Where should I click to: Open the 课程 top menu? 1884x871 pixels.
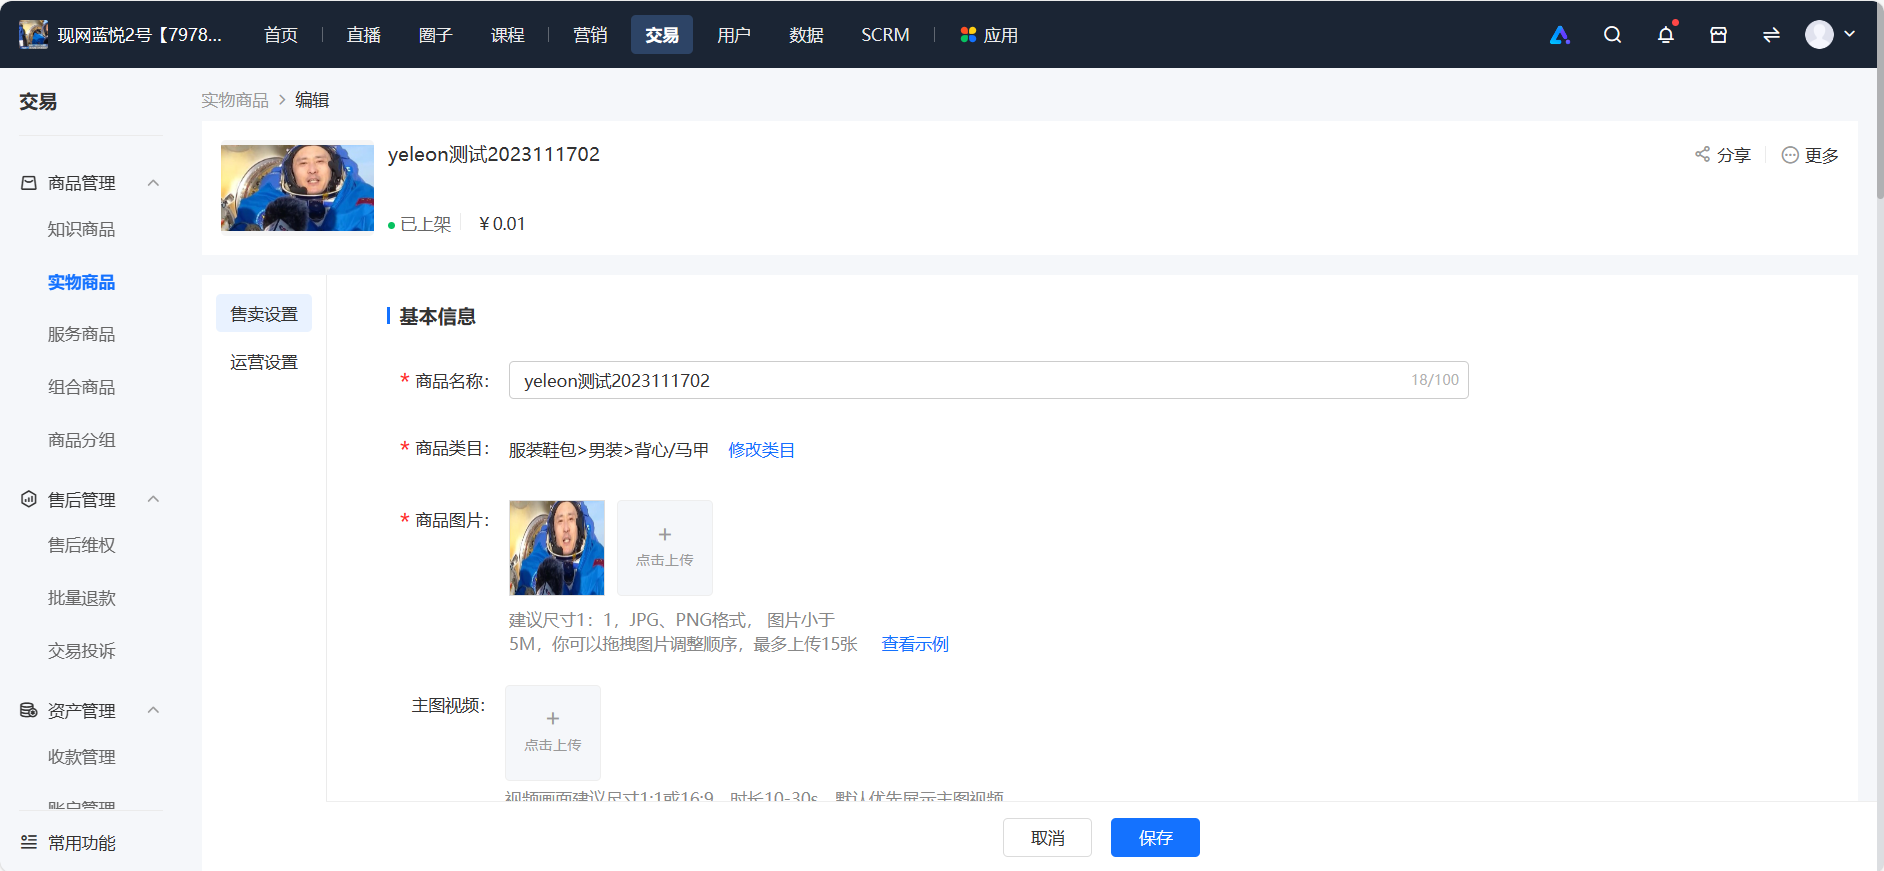[x=508, y=35]
